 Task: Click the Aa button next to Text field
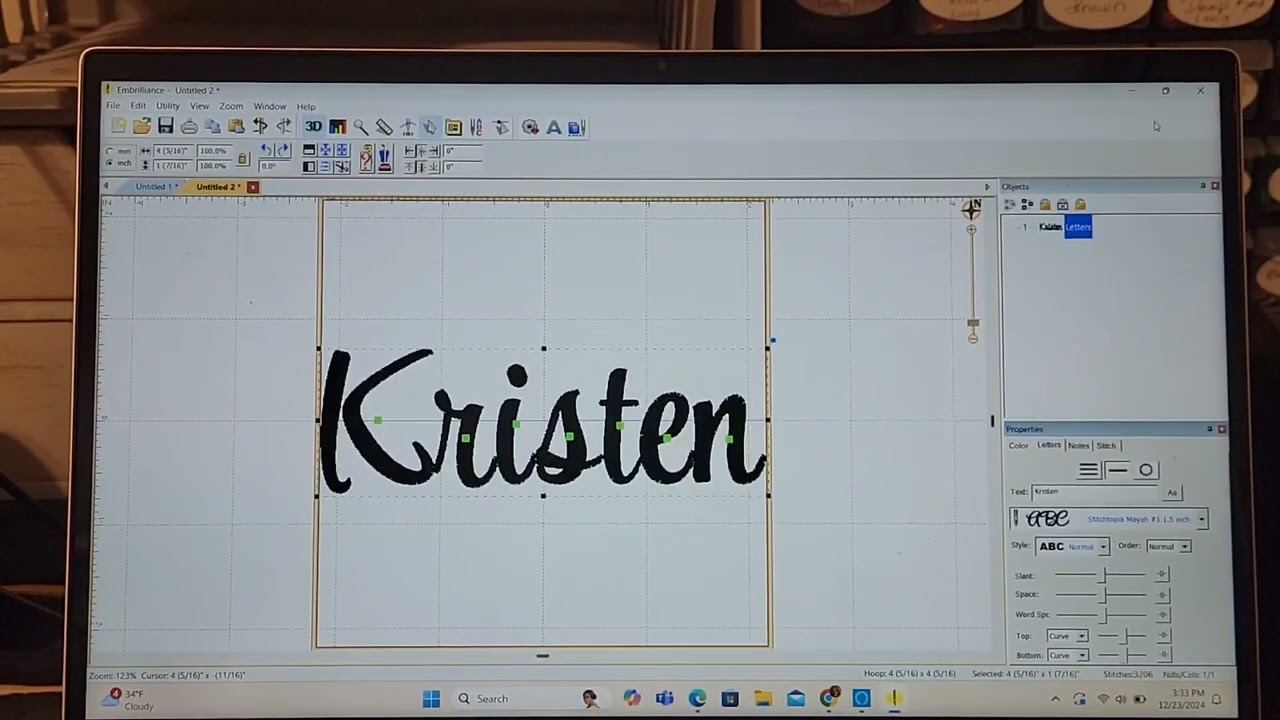[x=1172, y=492]
